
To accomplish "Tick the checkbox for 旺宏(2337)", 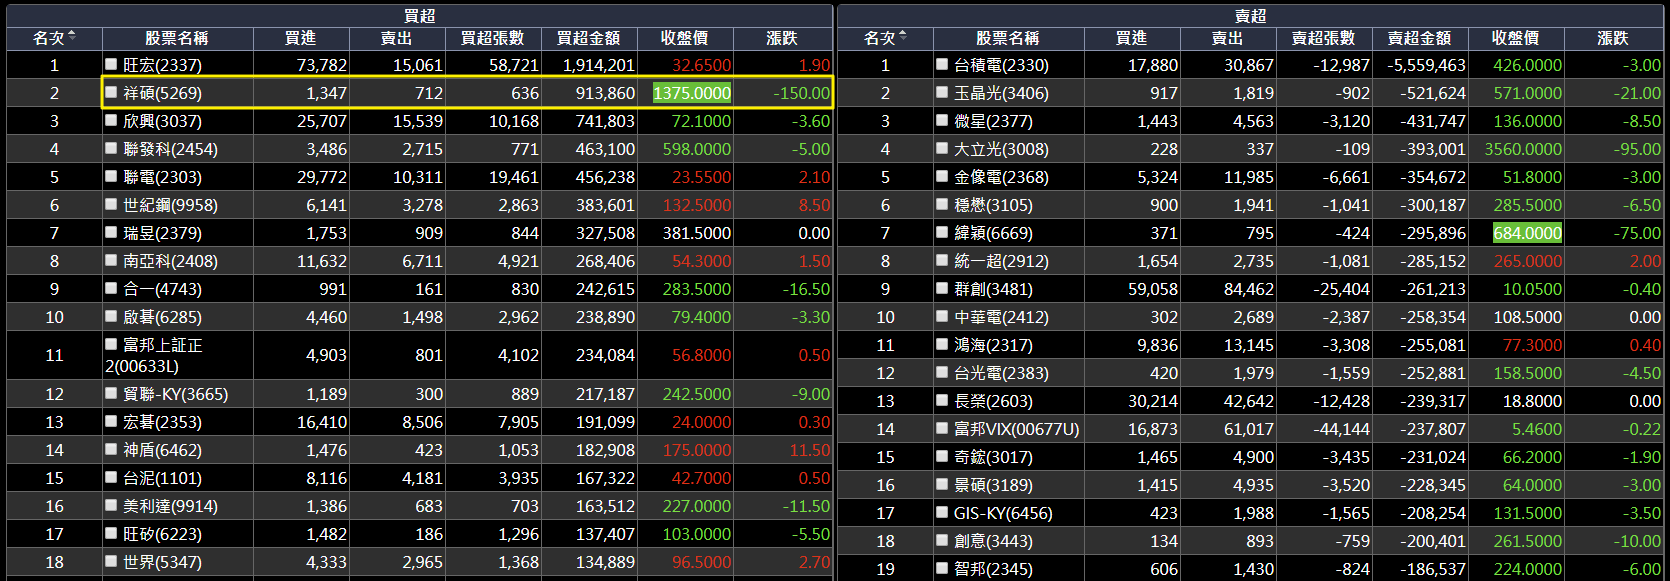I will (111, 64).
